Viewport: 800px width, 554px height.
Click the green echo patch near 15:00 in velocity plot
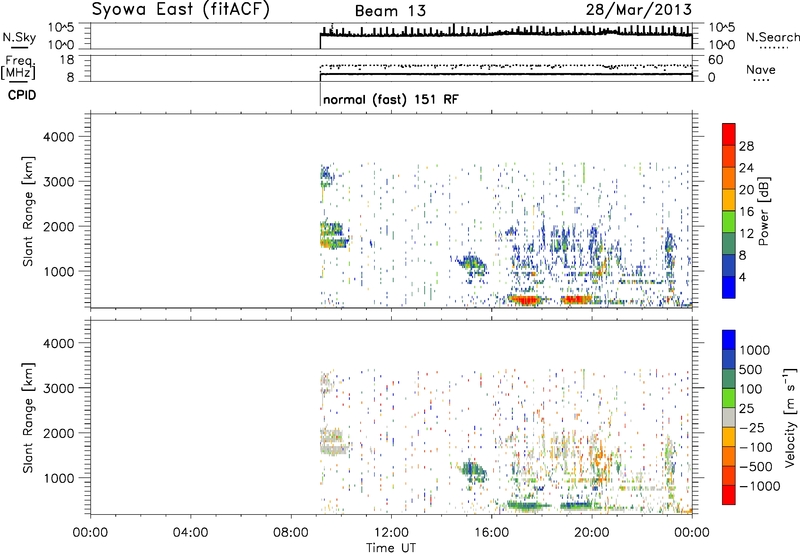(472, 471)
